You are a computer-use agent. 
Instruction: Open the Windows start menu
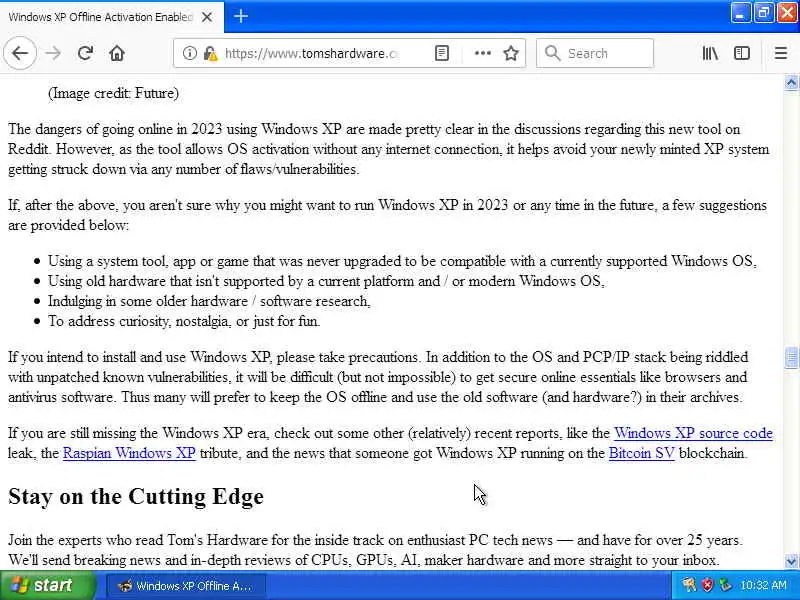coord(47,585)
